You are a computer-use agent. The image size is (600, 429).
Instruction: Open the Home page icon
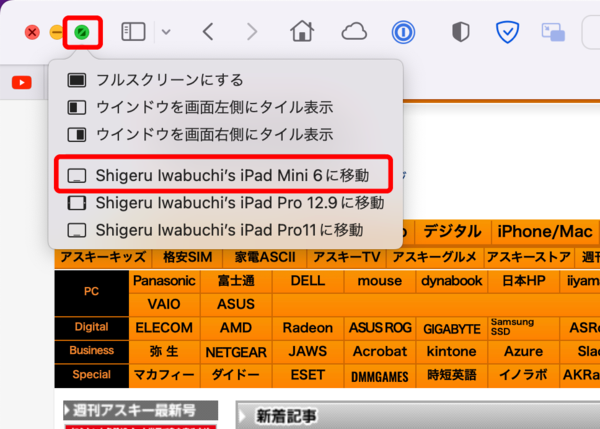(x=302, y=31)
